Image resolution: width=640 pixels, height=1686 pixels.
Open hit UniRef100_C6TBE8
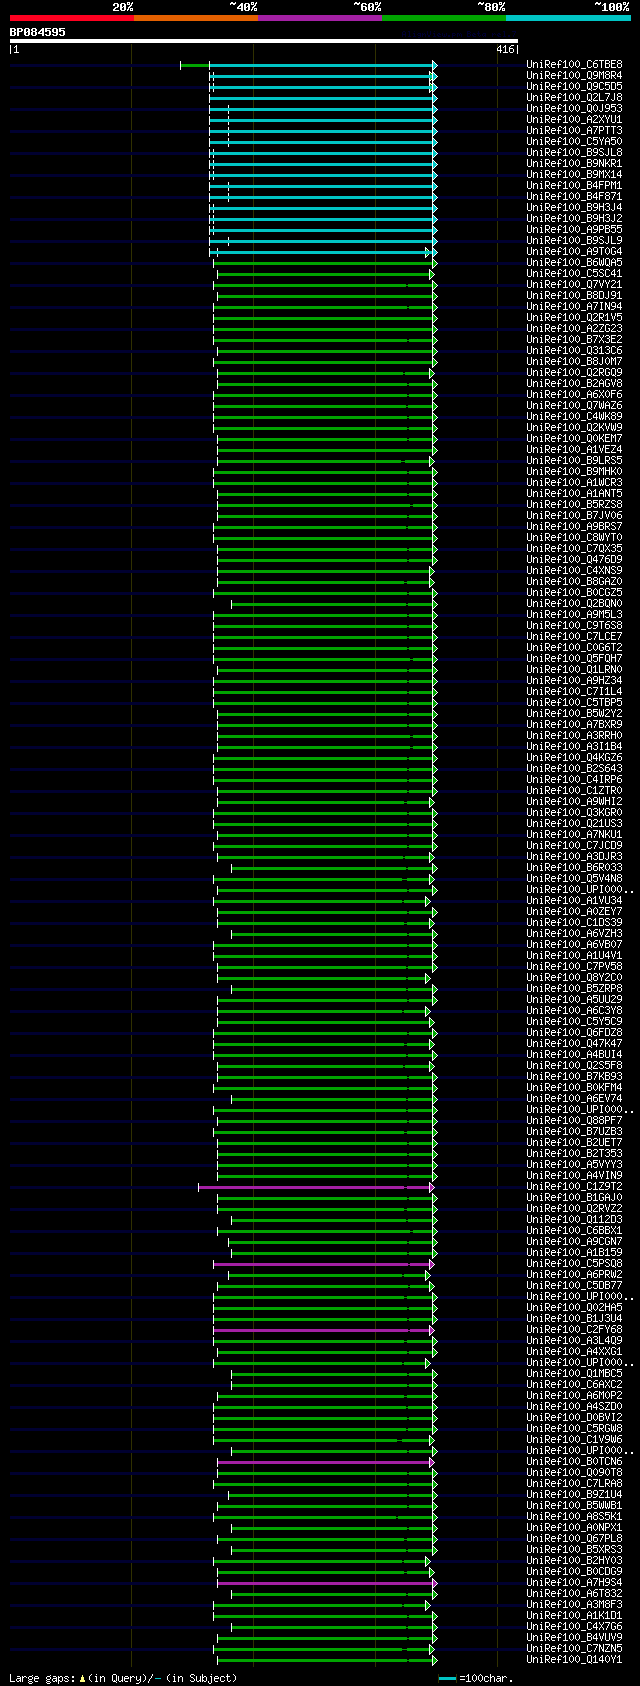pos(574,65)
